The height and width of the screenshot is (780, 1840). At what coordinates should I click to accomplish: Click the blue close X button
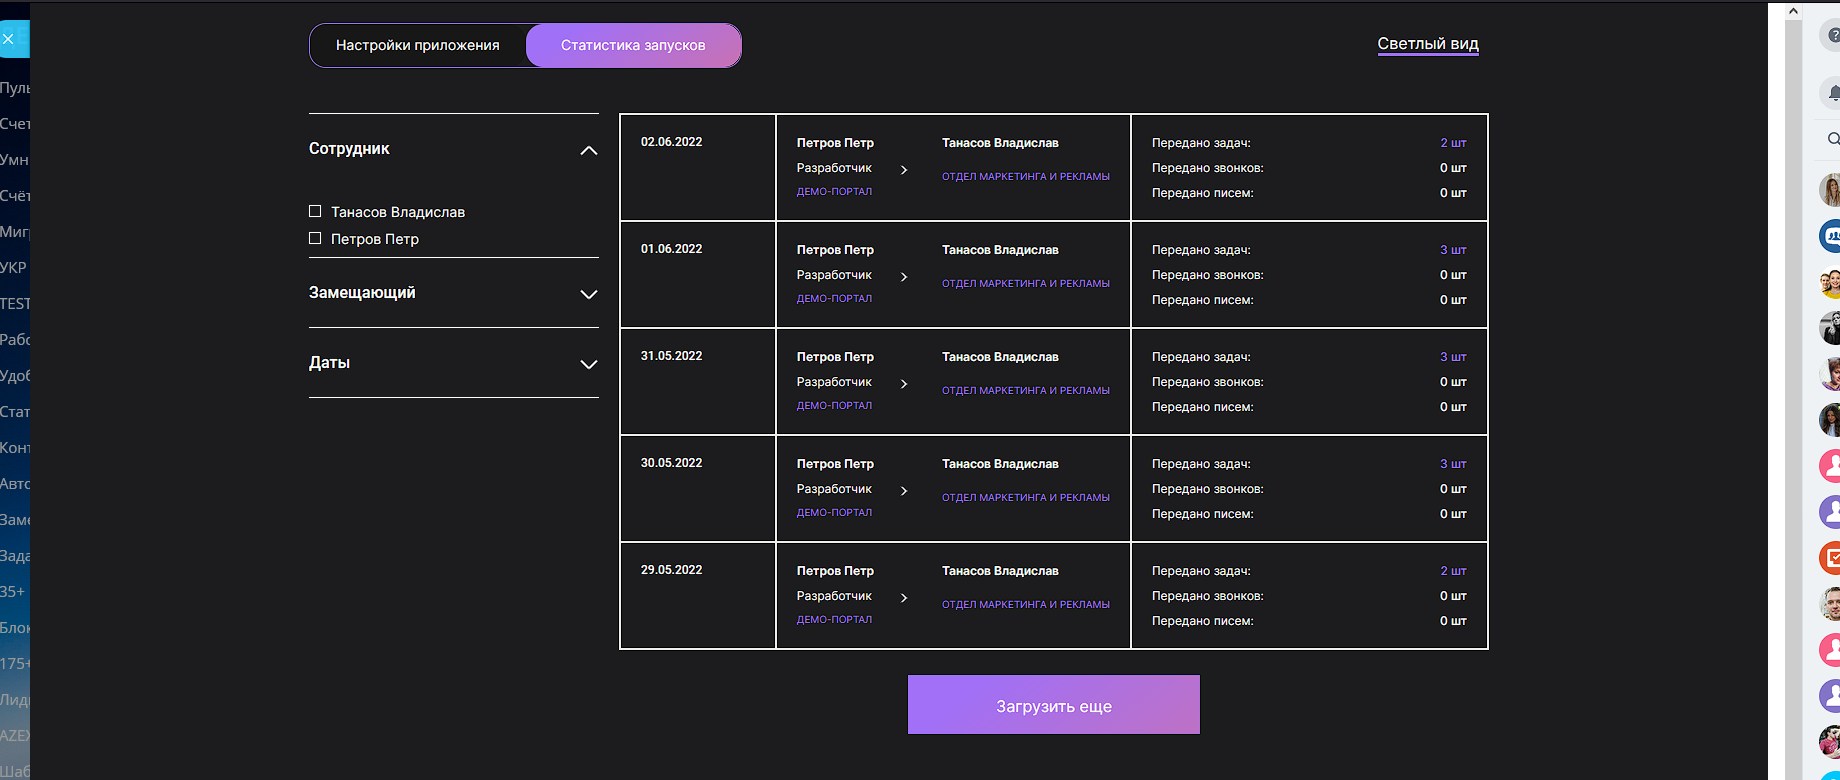[9, 39]
